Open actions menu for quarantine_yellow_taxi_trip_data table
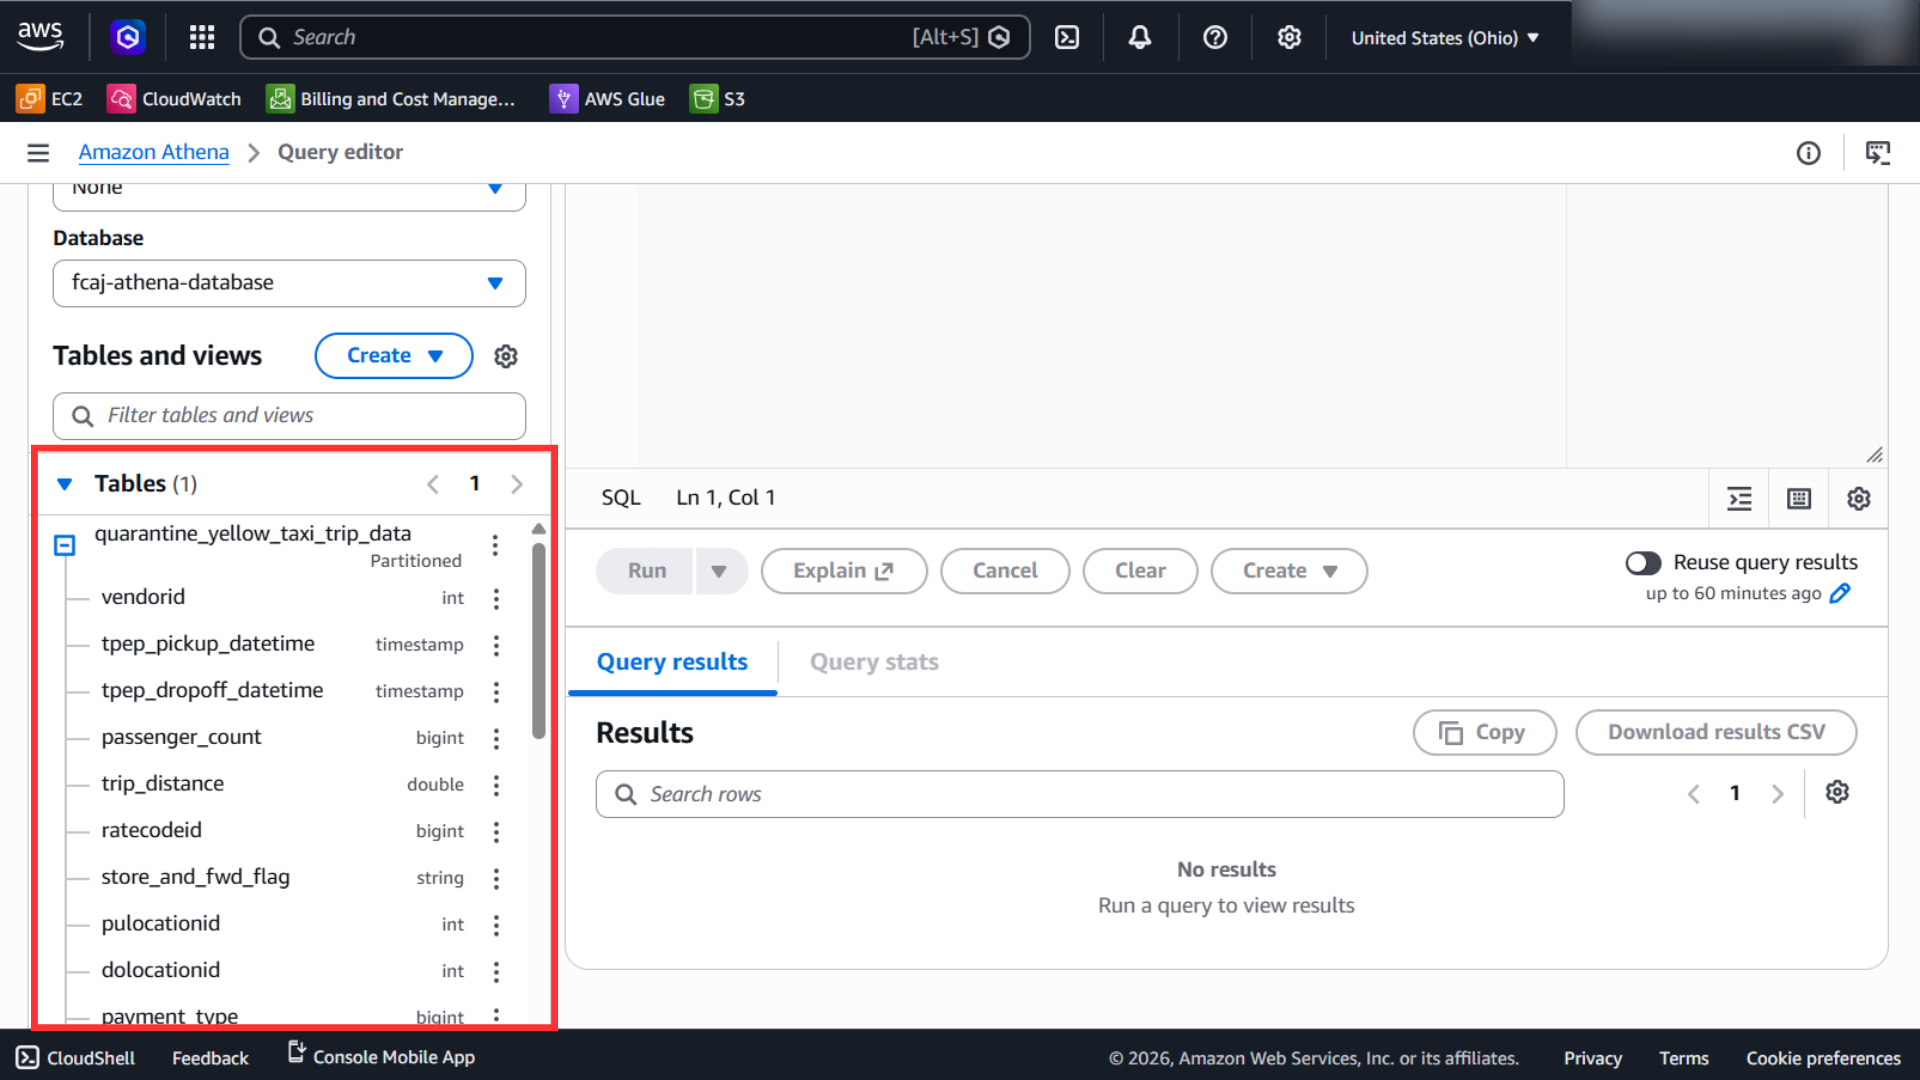 click(495, 545)
